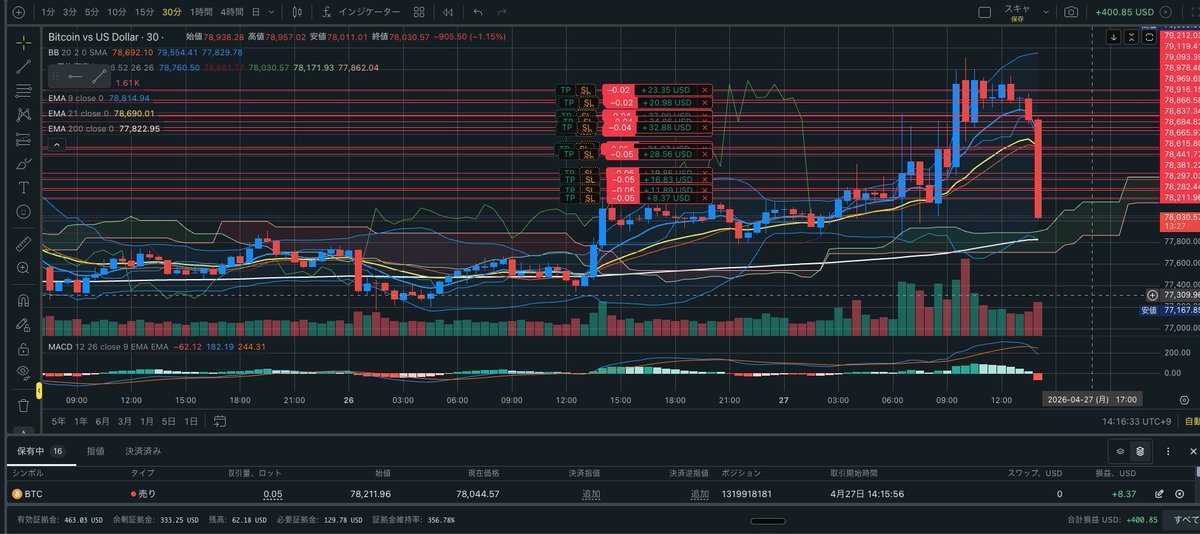1200x534 pixels.
Task: Select the trend line drawing tool
Action: click(23, 66)
